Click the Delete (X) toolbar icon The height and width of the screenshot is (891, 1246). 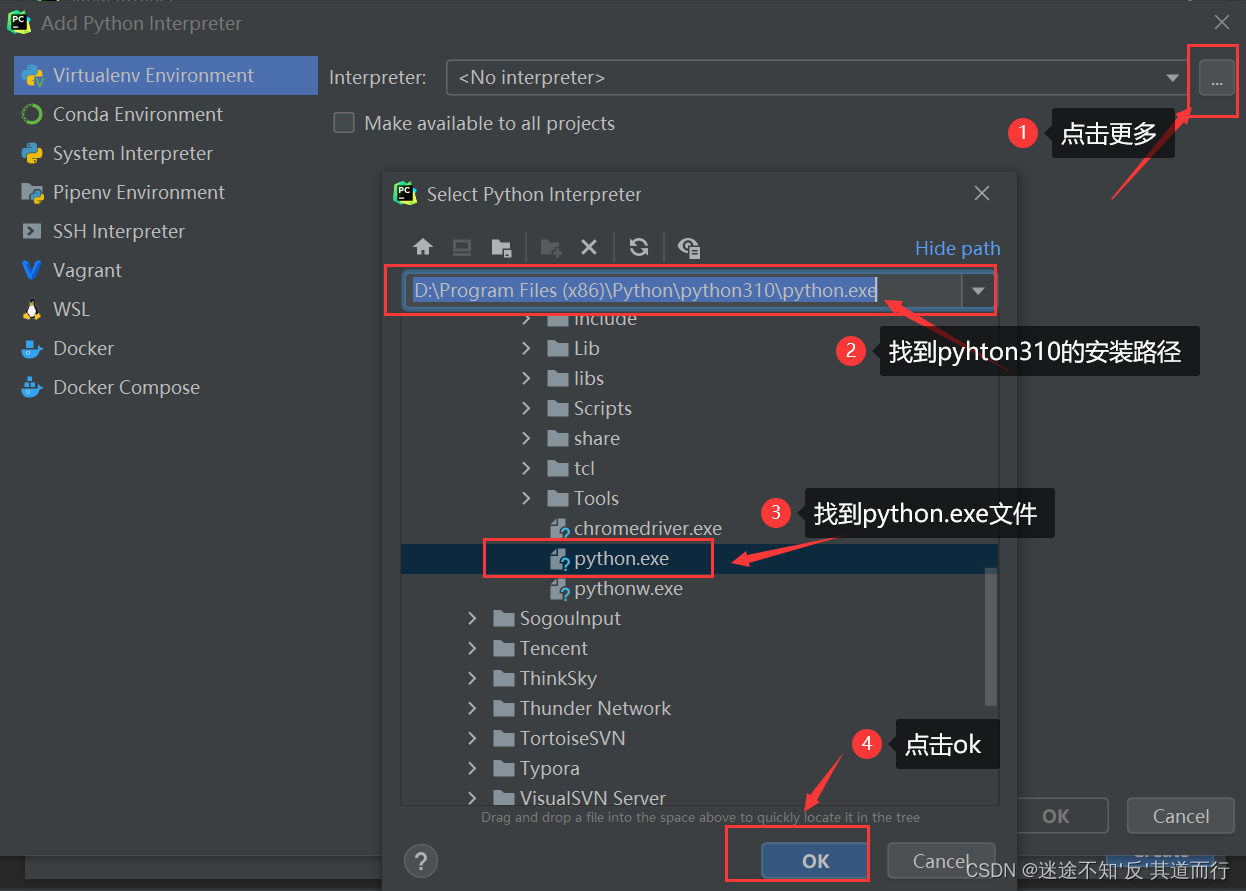[x=589, y=247]
